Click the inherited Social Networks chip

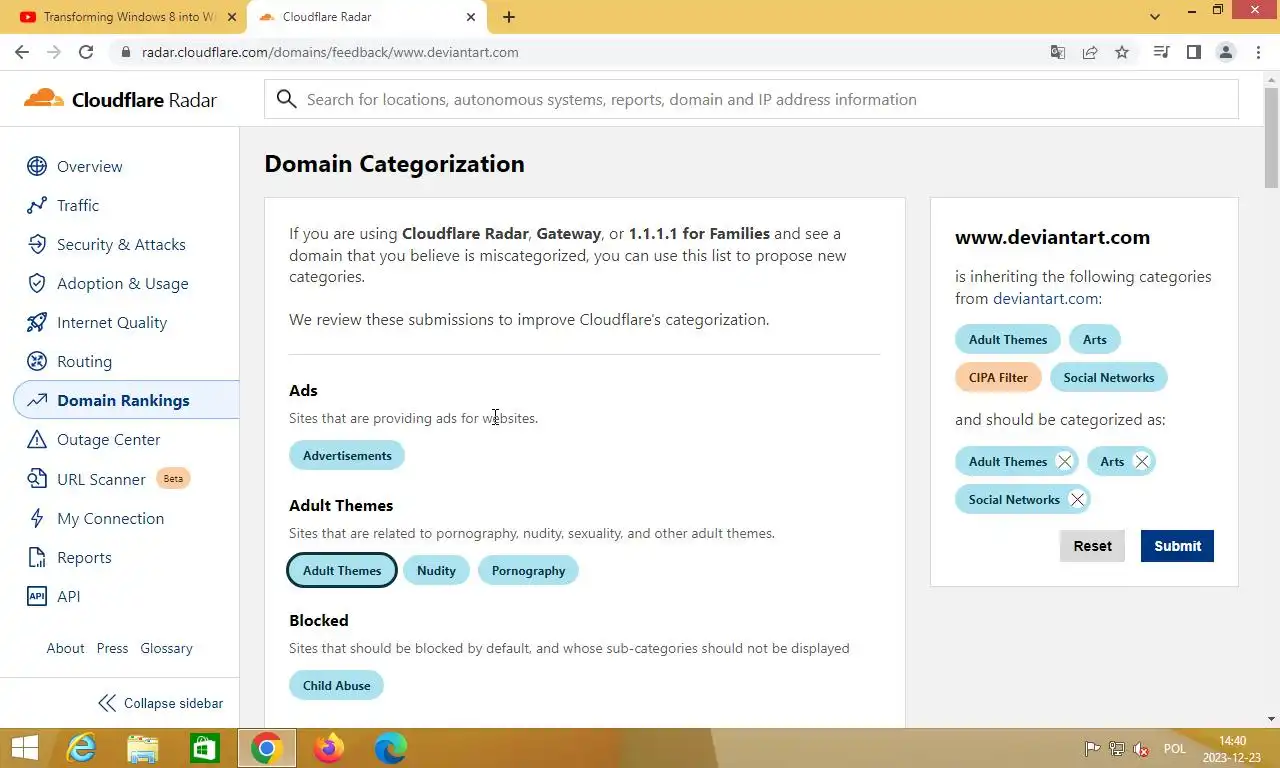point(1109,377)
